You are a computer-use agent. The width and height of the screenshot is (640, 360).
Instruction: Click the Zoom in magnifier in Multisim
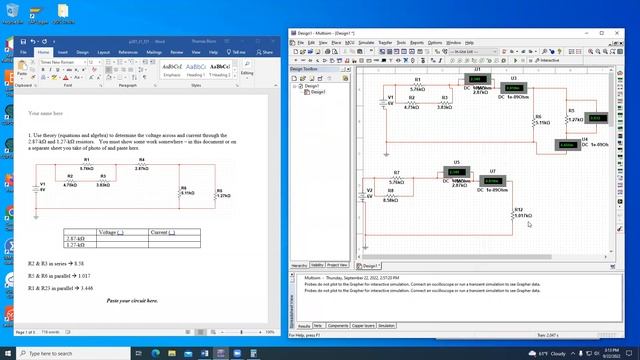(x=591, y=52)
